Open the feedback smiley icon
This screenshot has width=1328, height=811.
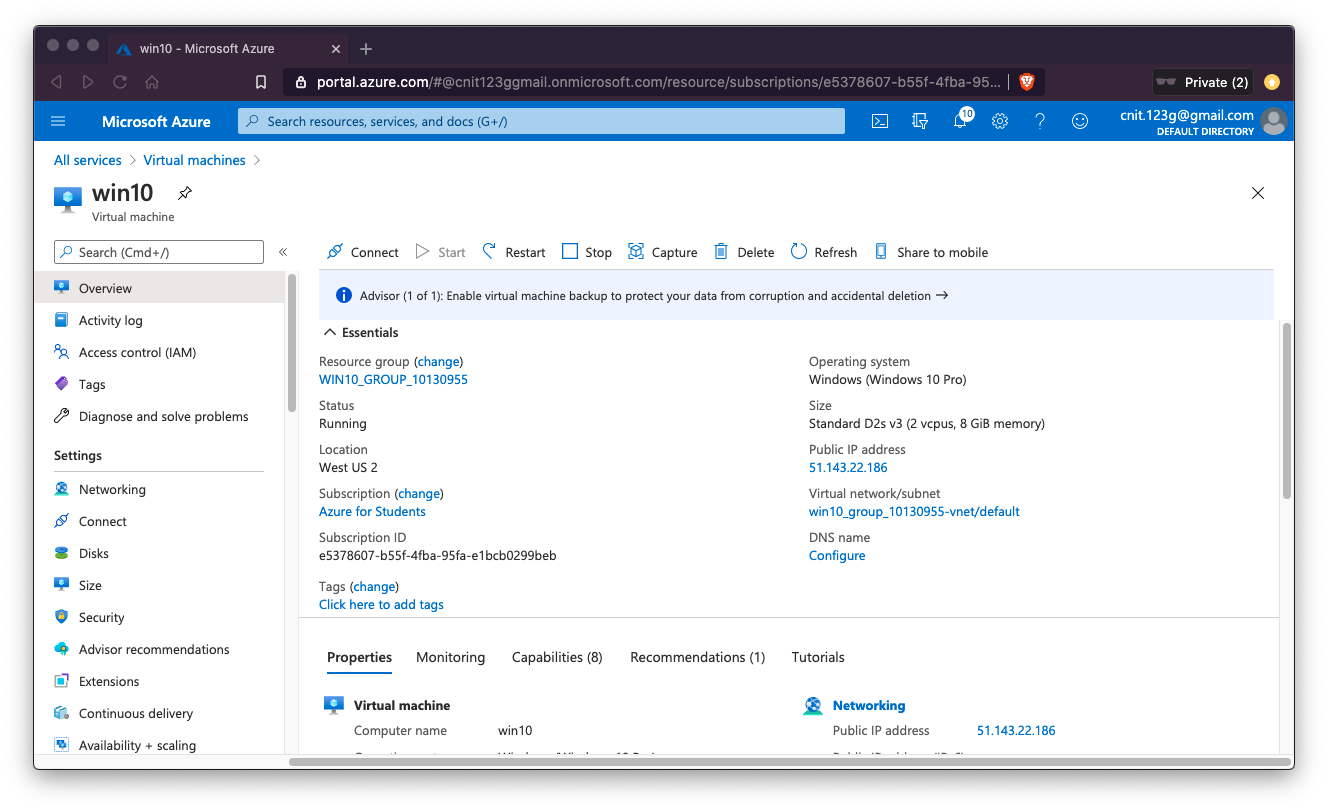pos(1080,121)
